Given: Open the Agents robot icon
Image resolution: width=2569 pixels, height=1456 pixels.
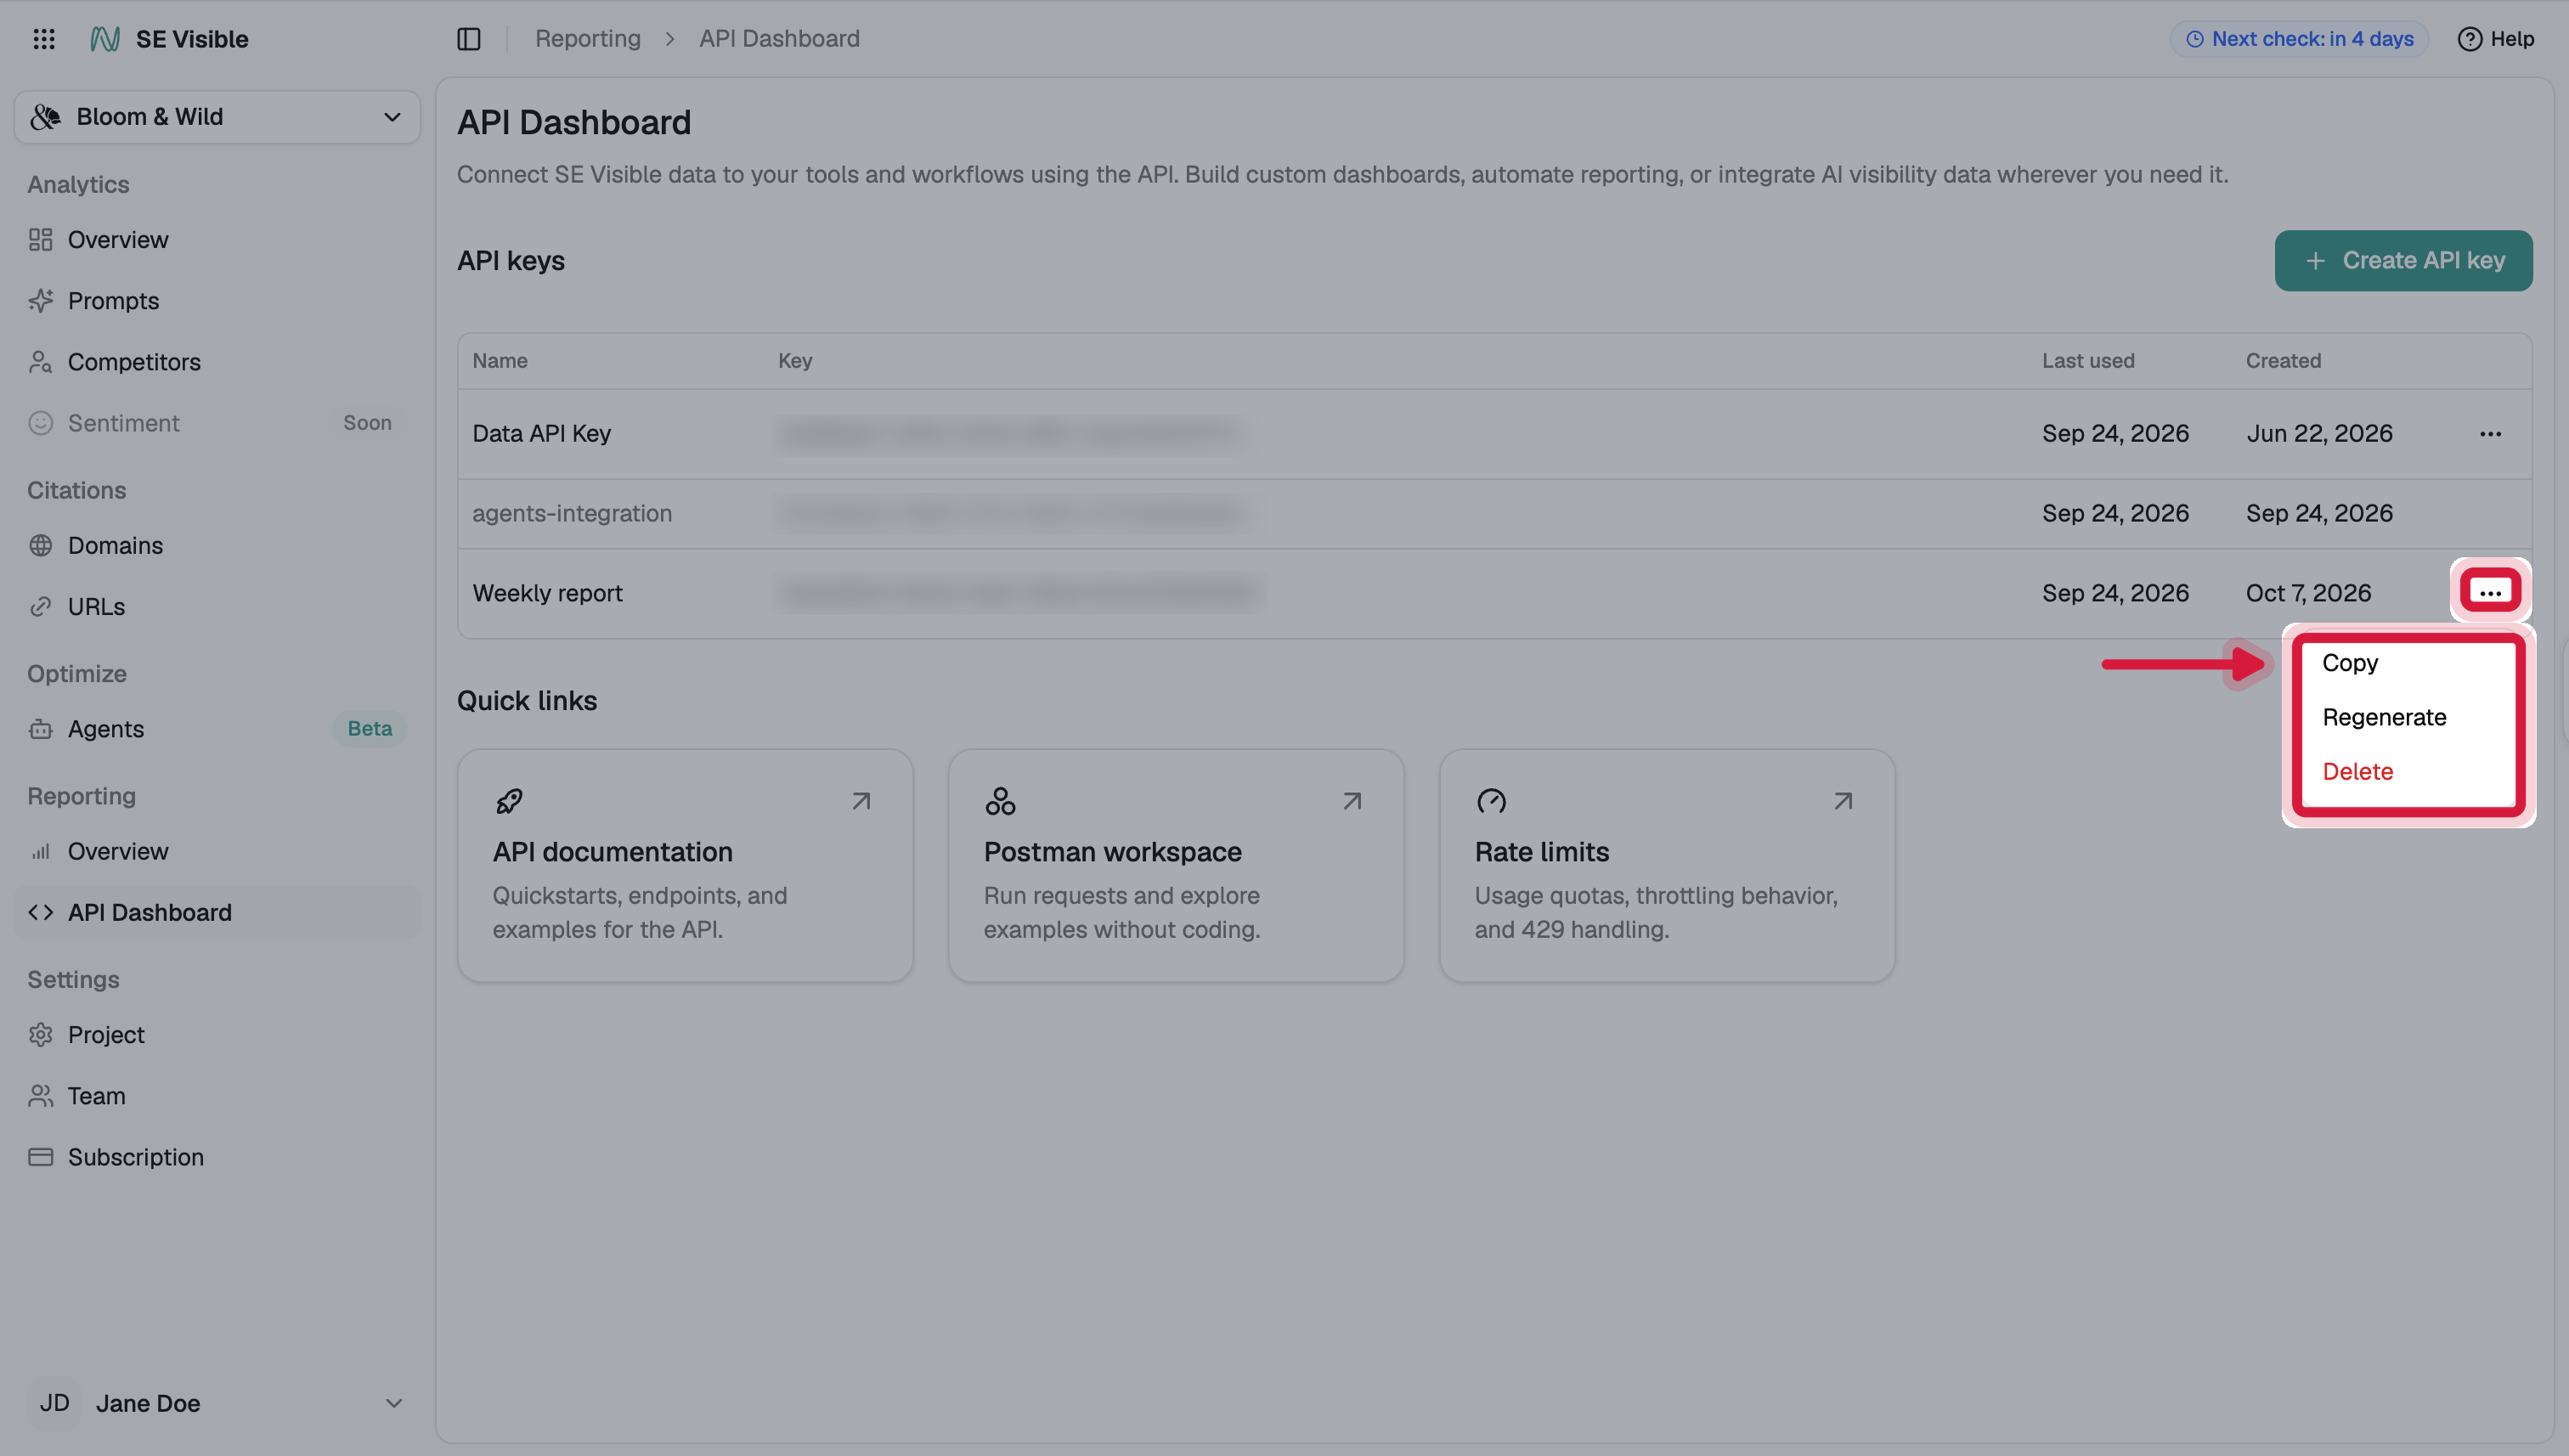Looking at the screenshot, I should [x=41, y=729].
